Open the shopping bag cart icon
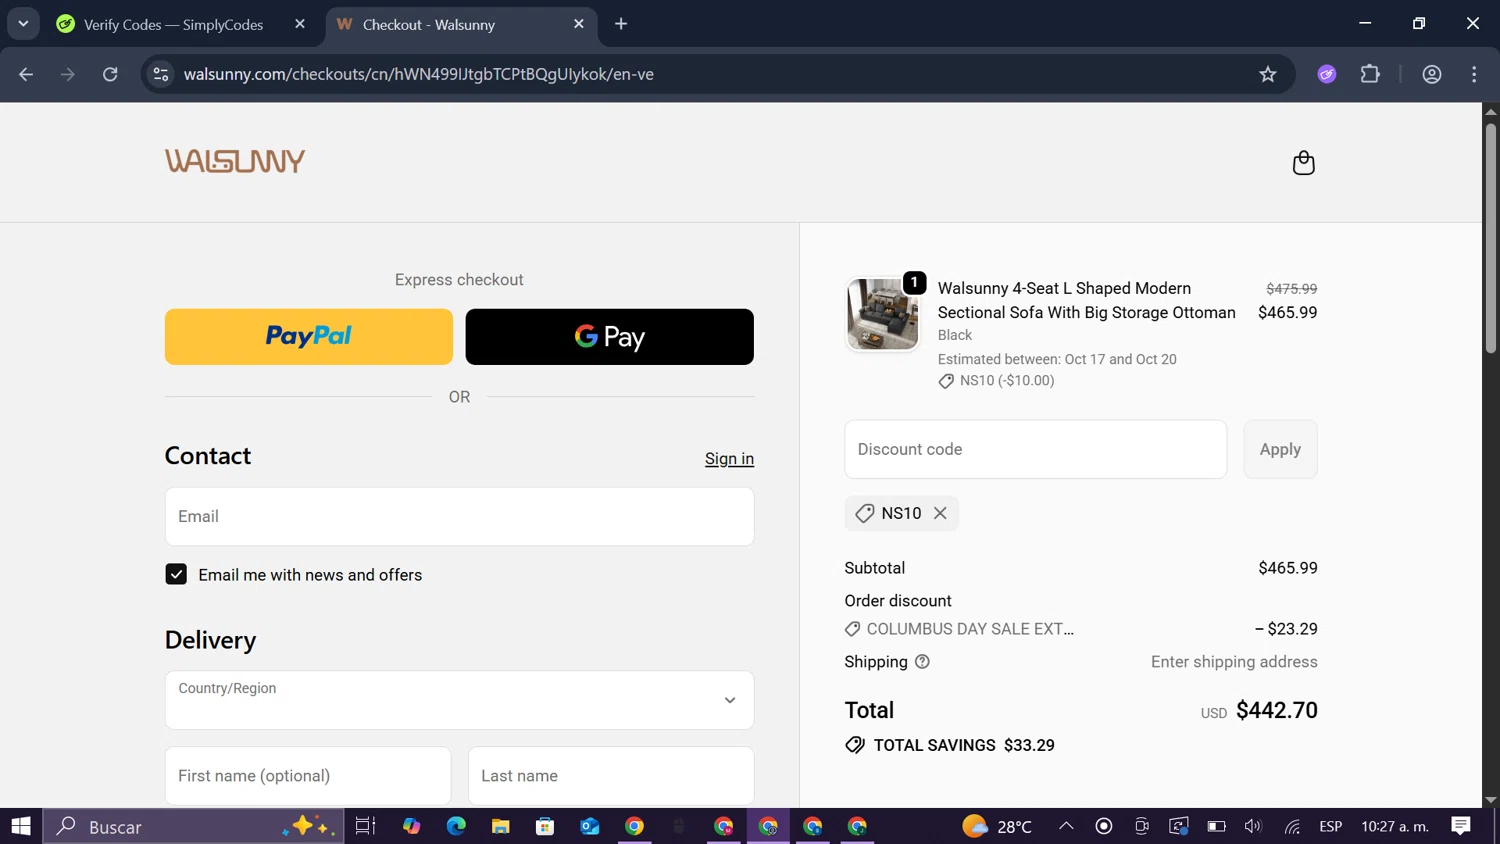Screen dimensions: 1500x844 tap(1303, 163)
